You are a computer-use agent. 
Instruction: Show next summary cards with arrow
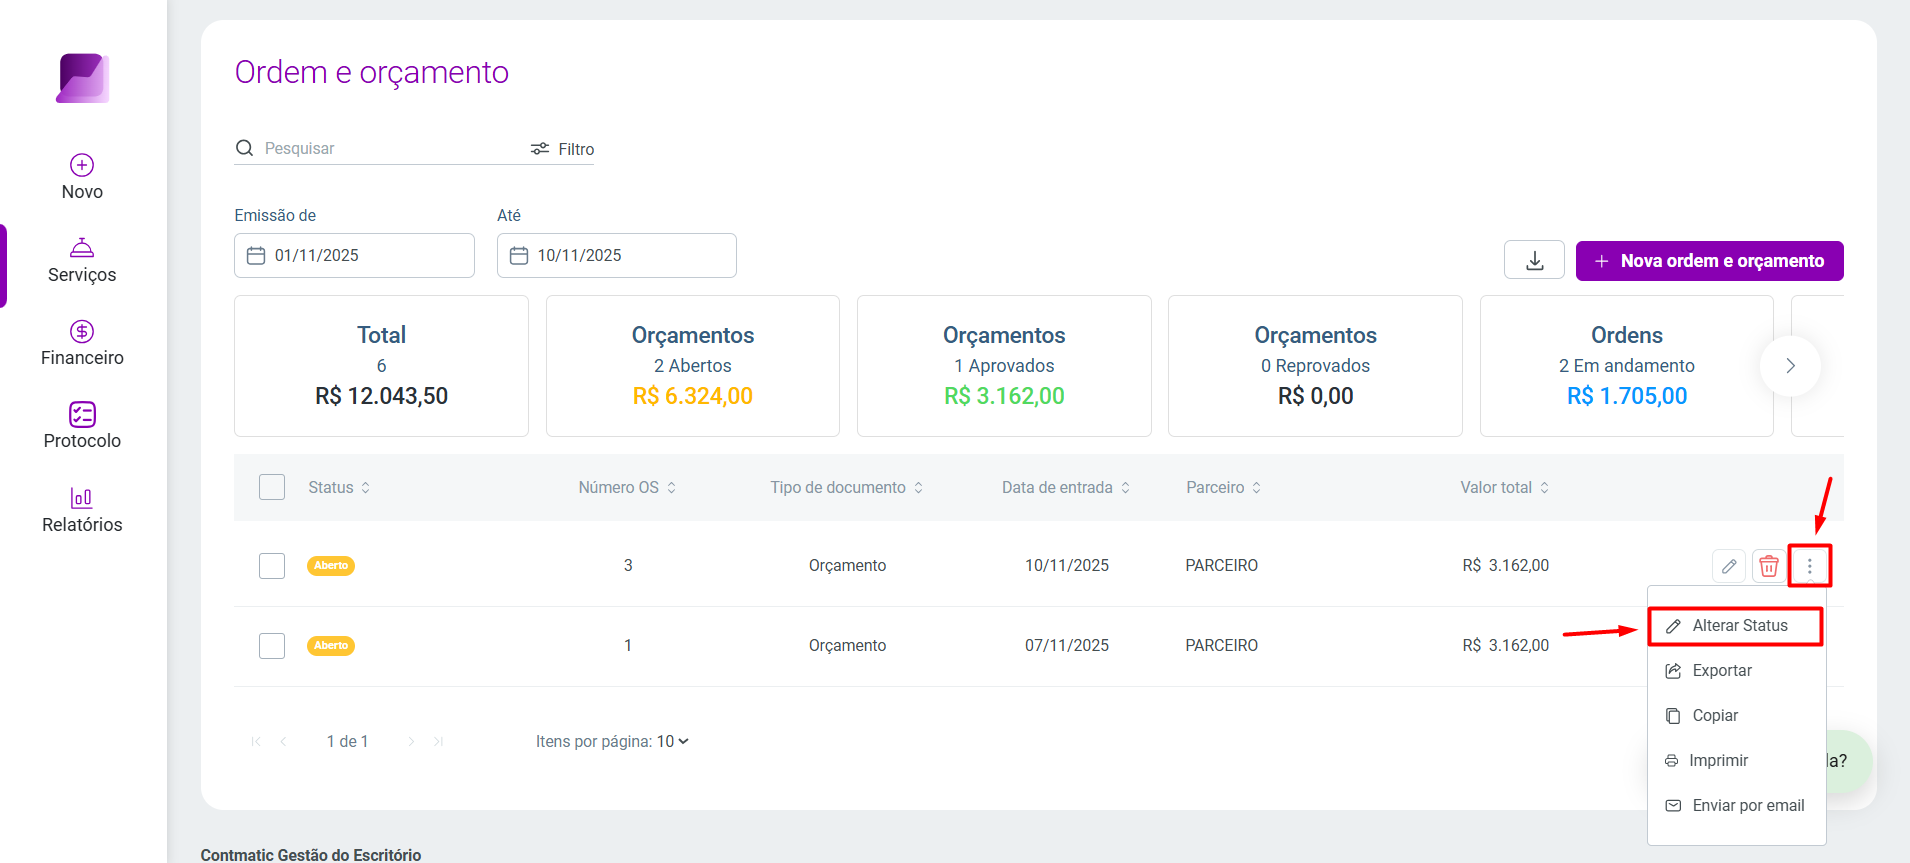click(1790, 366)
